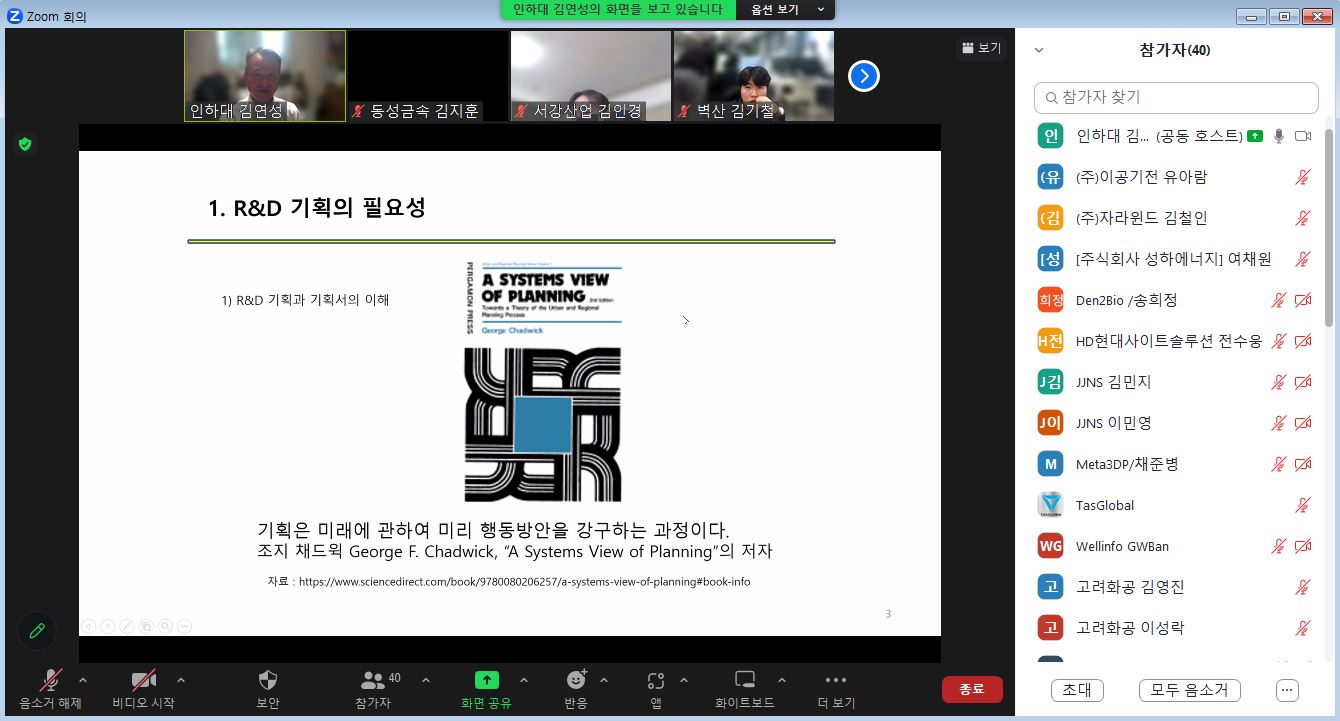Click the sciencedirect URL on slide
Viewport: 1340px width, 721px height.
click(x=524, y=581)
